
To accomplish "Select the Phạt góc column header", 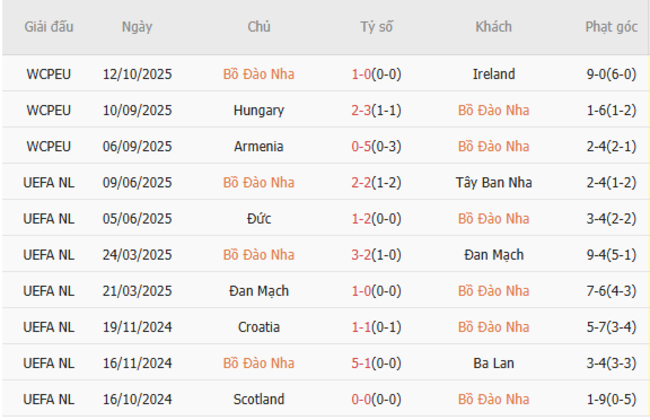I will (611, 28).
